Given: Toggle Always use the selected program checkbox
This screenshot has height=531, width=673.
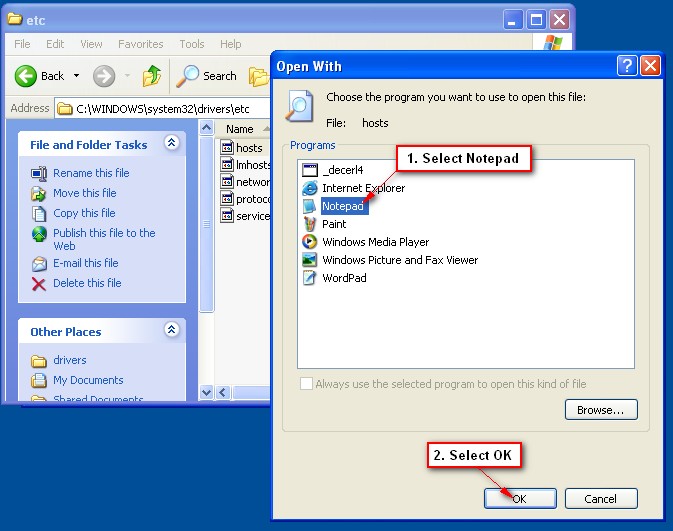Looking at the screenshot, I should click(306, 383).
